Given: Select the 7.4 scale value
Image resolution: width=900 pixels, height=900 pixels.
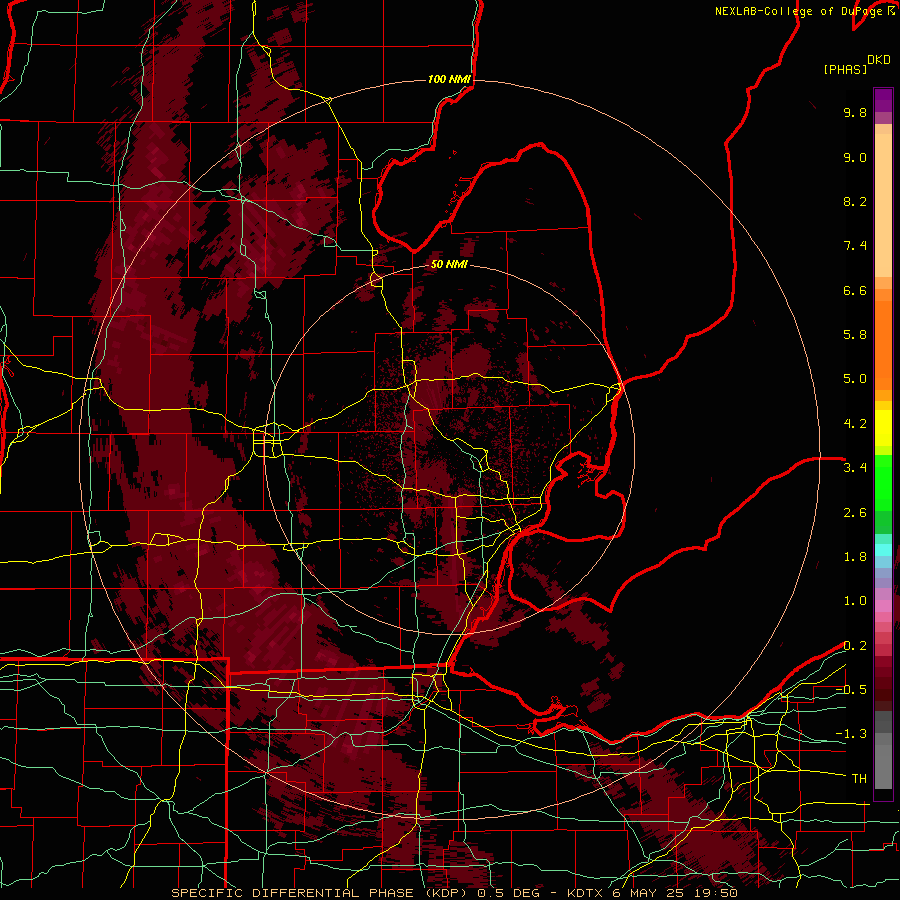Looking at the screenshot, I should tap(855, 246).
